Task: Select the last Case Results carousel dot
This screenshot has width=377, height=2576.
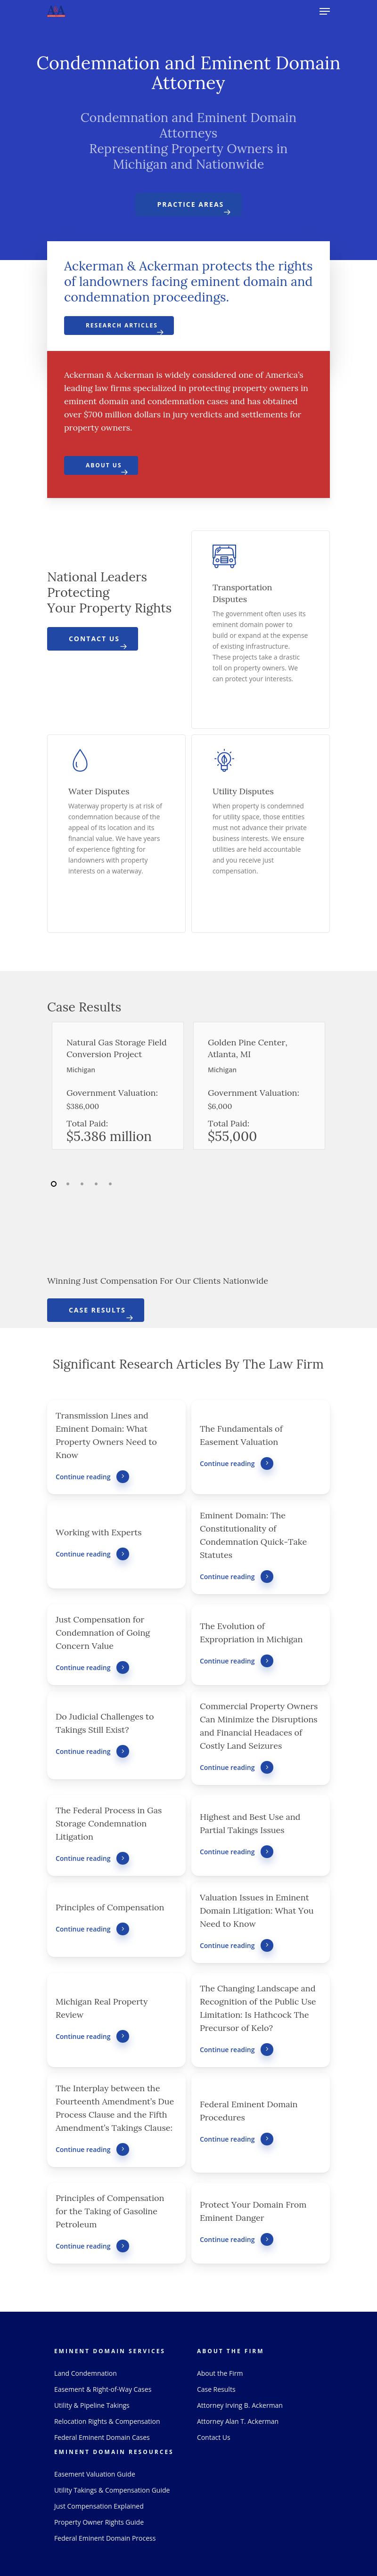Action: click(x=110, y=1184)
